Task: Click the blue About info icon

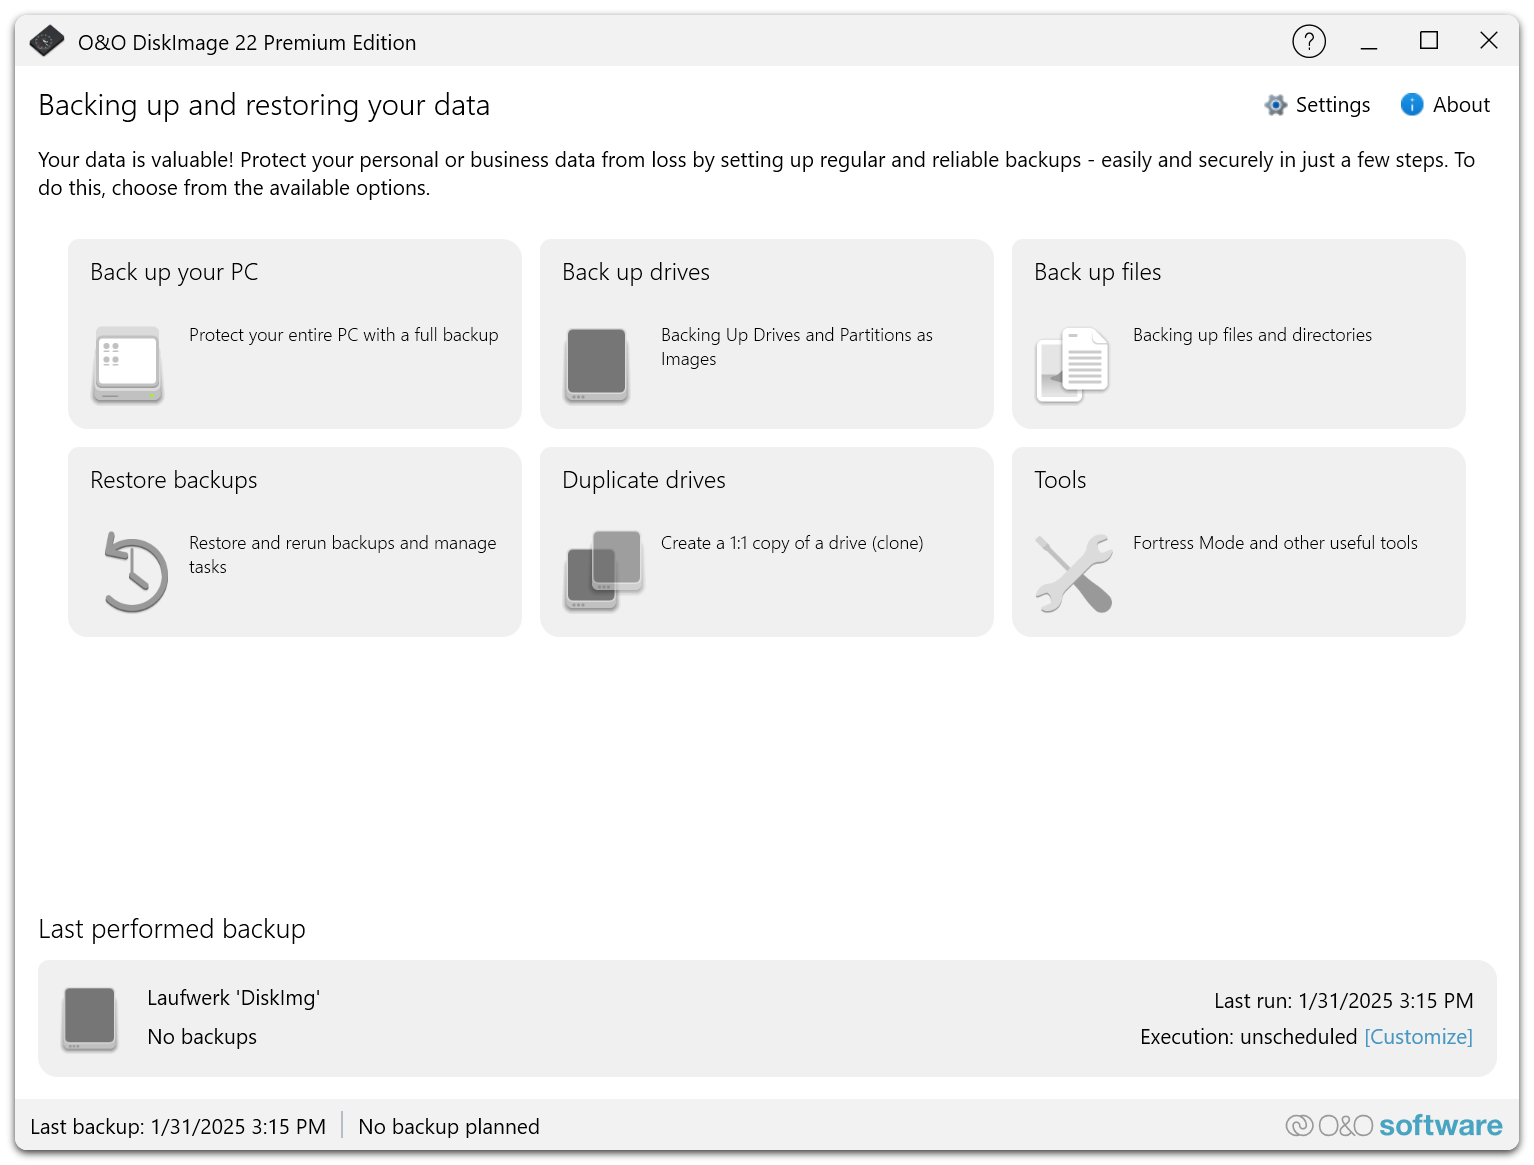Action: pos(1411,105)
